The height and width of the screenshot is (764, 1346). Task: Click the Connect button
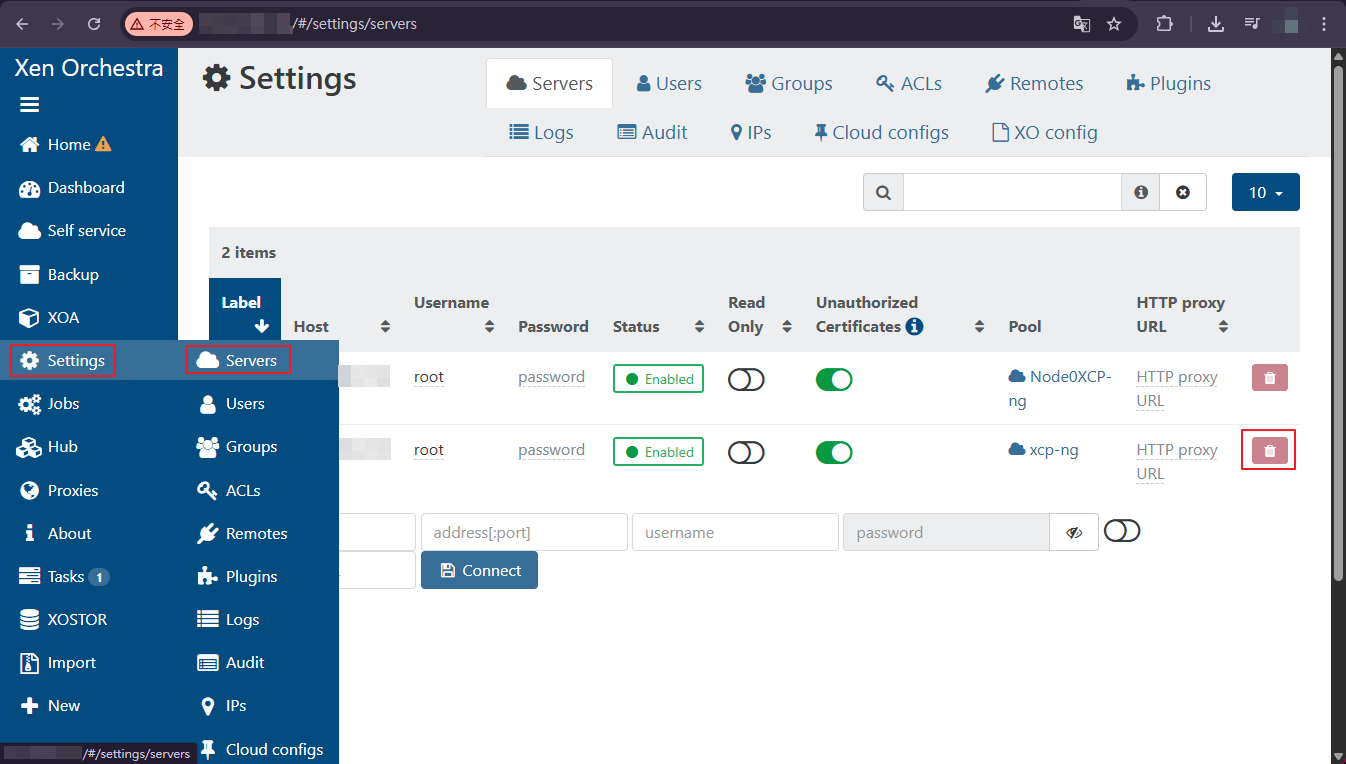(479, 570)
